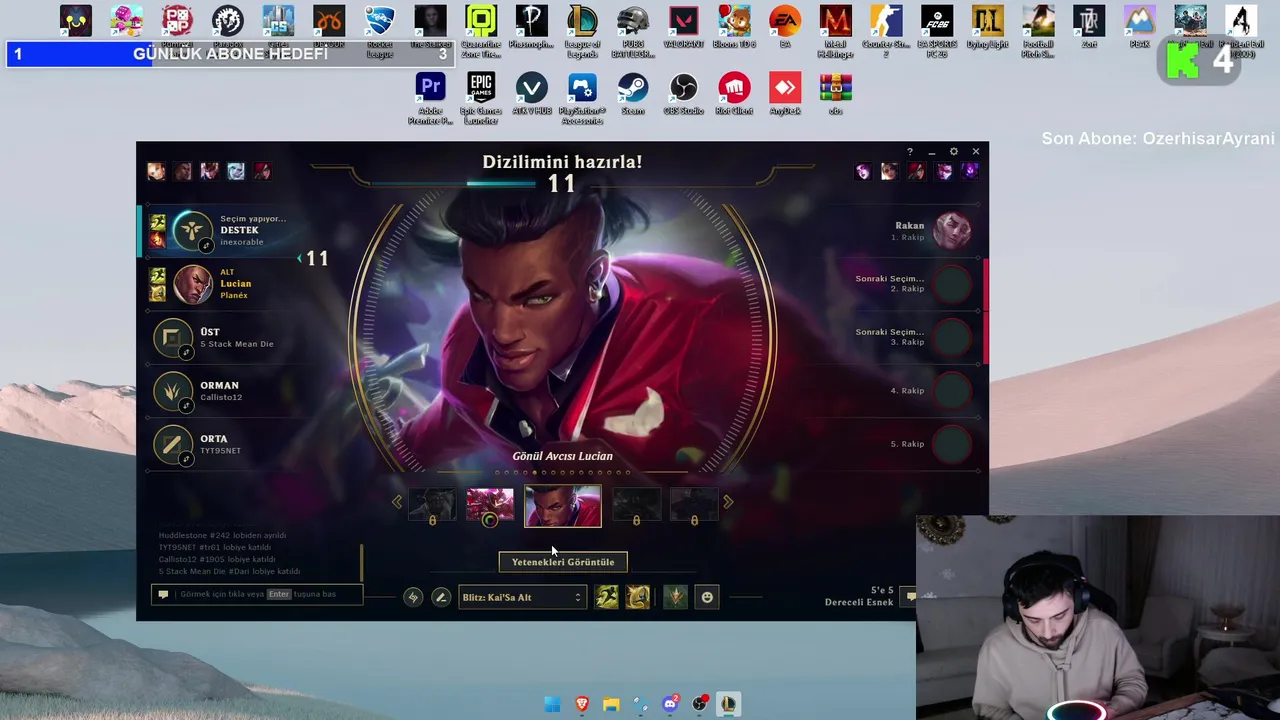Open OBS Studio desktop shortcut
This screenshot has height=720, width=1280.
(683, 94)
